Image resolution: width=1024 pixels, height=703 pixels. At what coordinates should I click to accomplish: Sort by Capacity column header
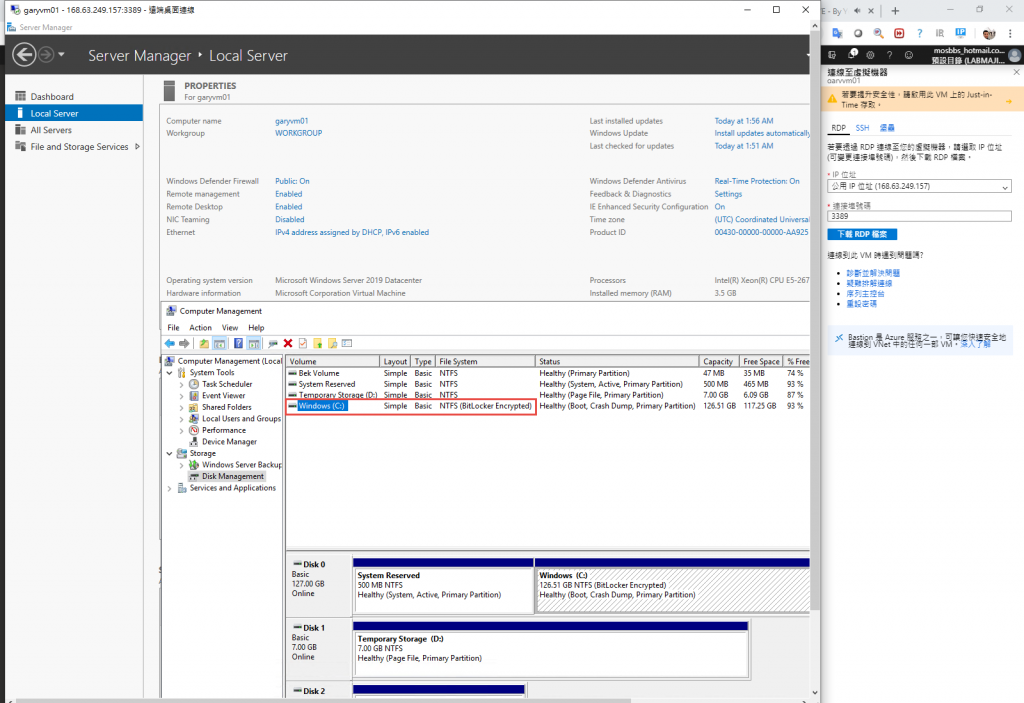718,361
